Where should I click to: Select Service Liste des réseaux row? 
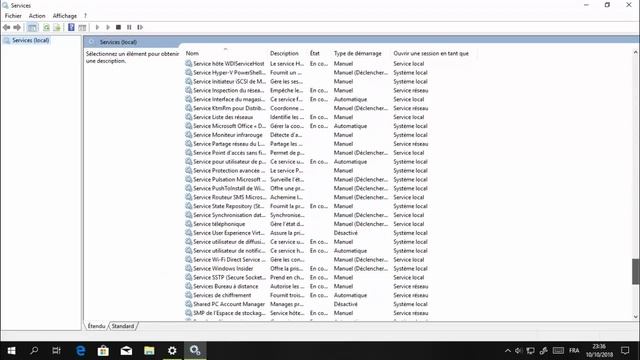tap(306, 117)
